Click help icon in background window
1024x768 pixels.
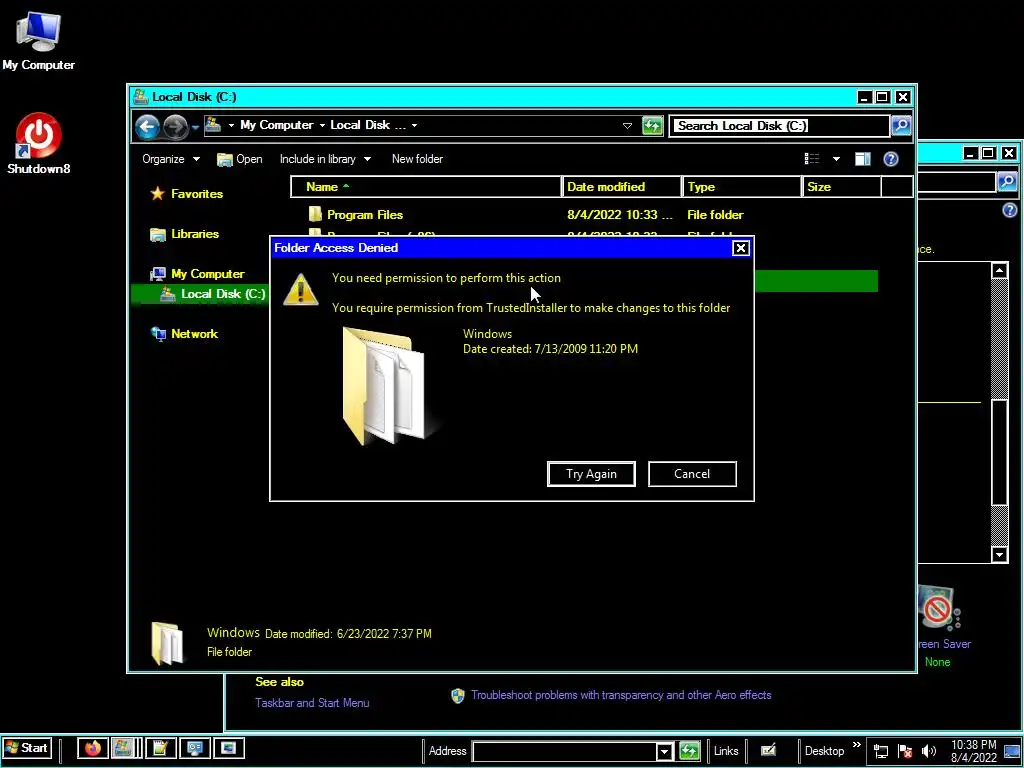[x=1010, y=210]
